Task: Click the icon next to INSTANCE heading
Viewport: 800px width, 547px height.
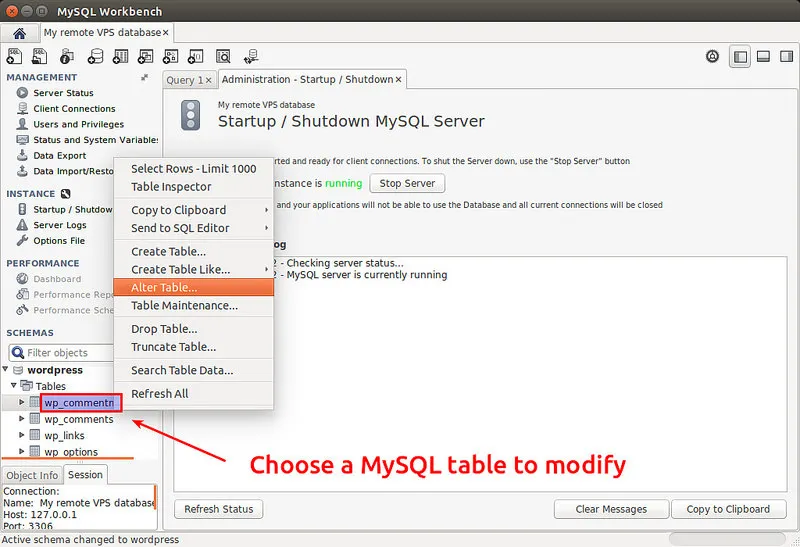Action: pyautogui.click(x=65, y=194)
